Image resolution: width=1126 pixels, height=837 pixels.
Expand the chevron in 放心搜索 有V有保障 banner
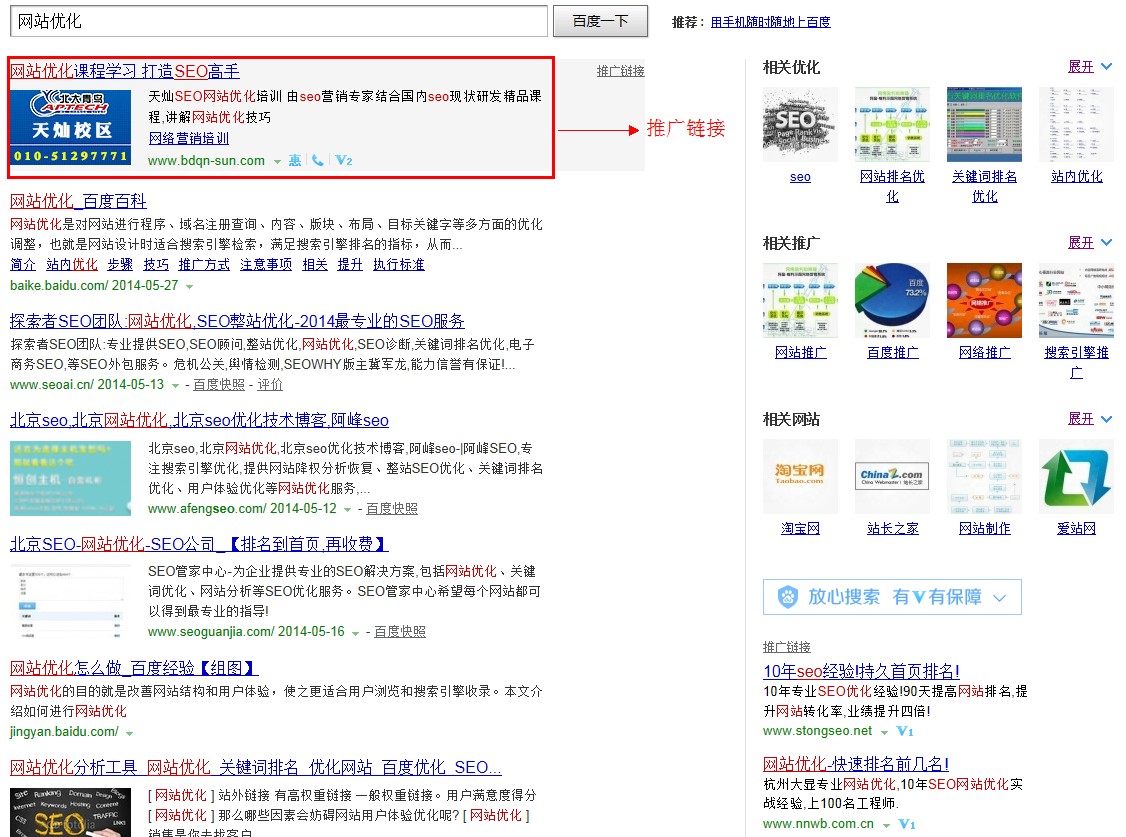point(1001,597)
